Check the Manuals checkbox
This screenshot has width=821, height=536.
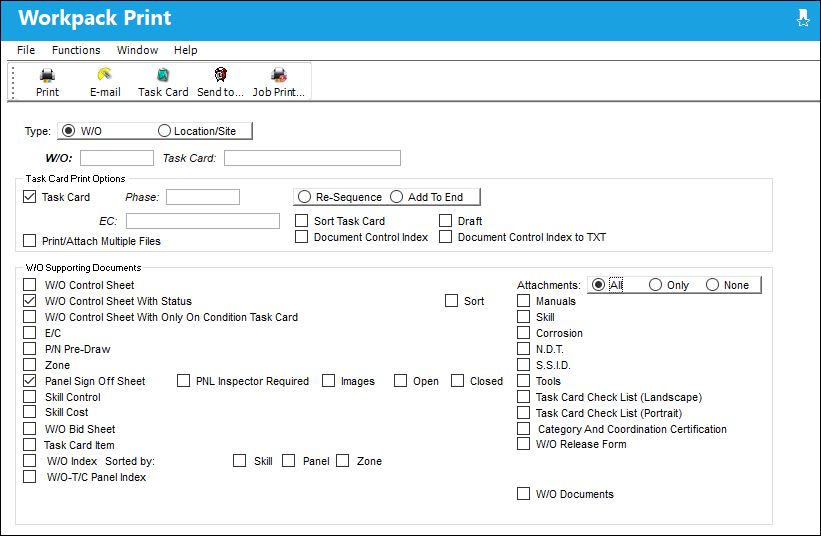(524, 301)
